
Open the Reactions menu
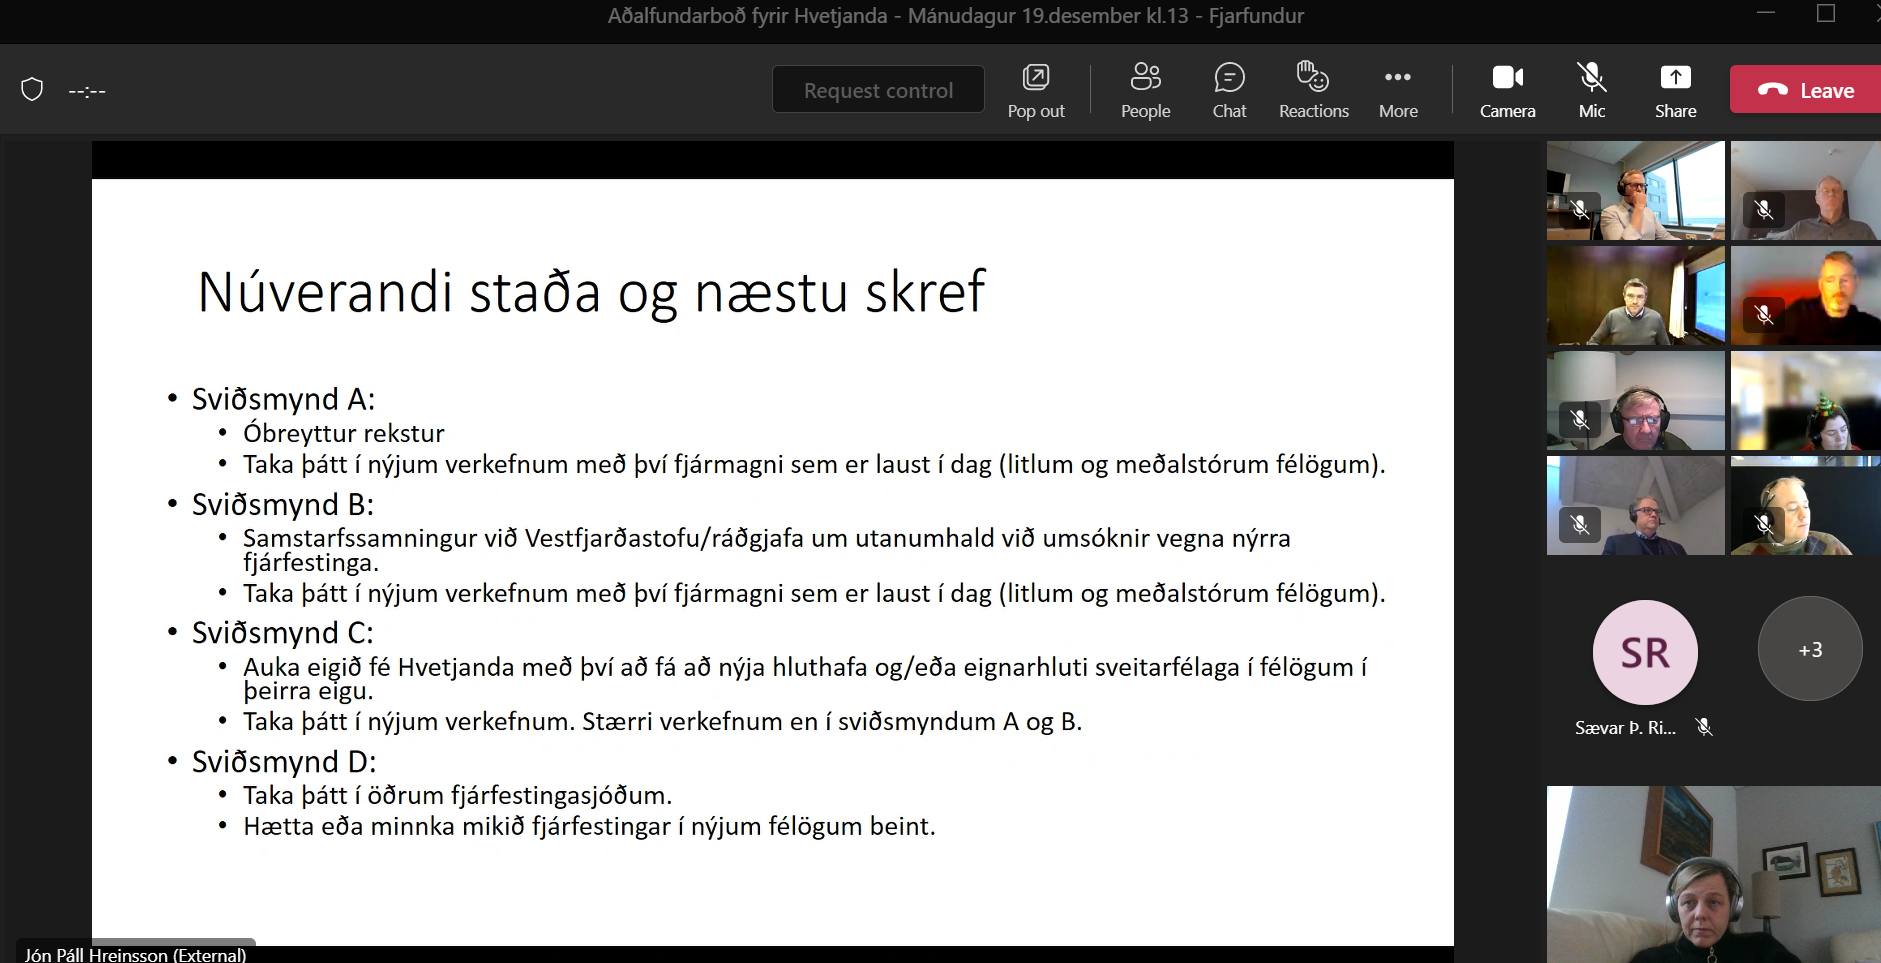[1313, 90]
